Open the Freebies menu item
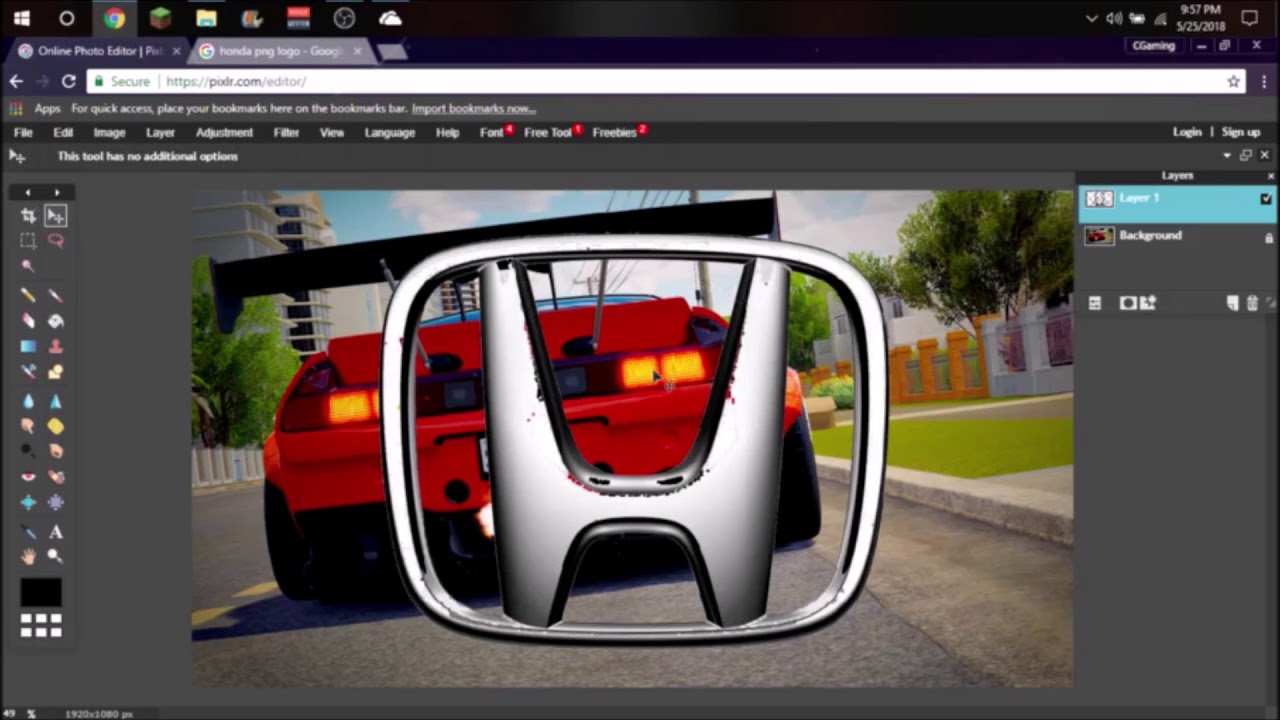Viewport: 1280px width, 720px height. [615, 132]
